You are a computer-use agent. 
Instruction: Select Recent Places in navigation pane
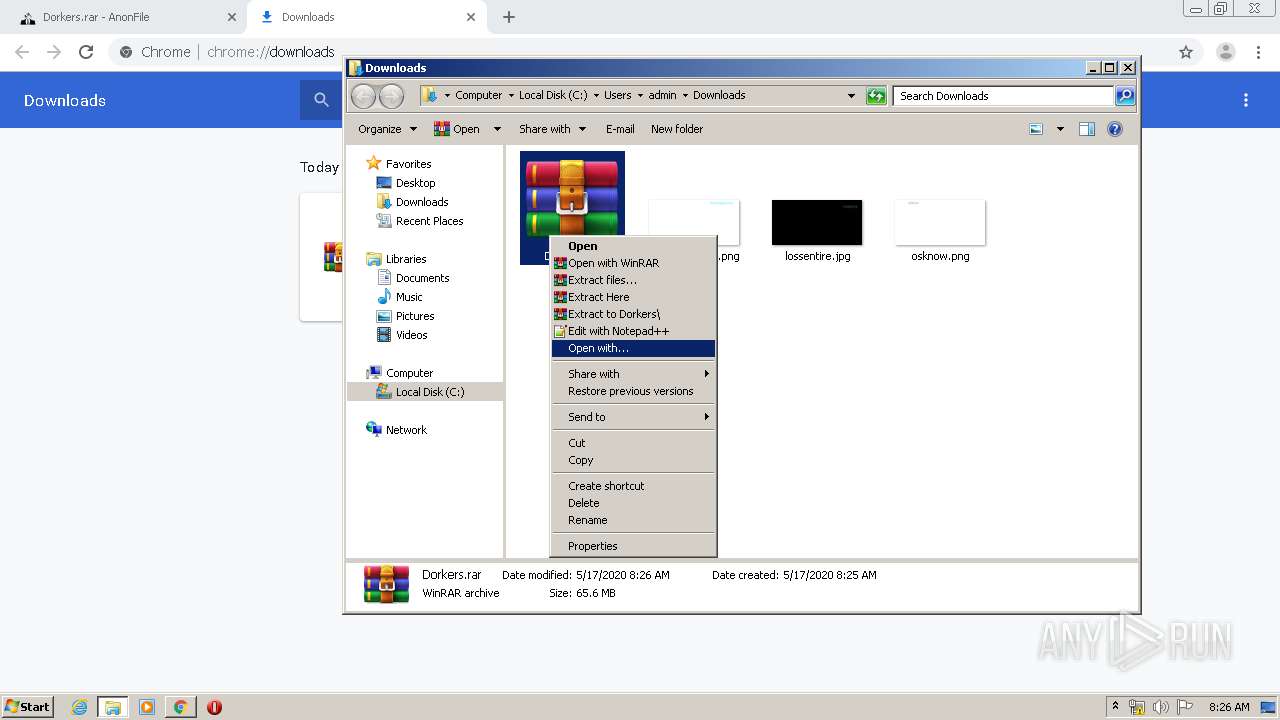(x=429, y=221)
